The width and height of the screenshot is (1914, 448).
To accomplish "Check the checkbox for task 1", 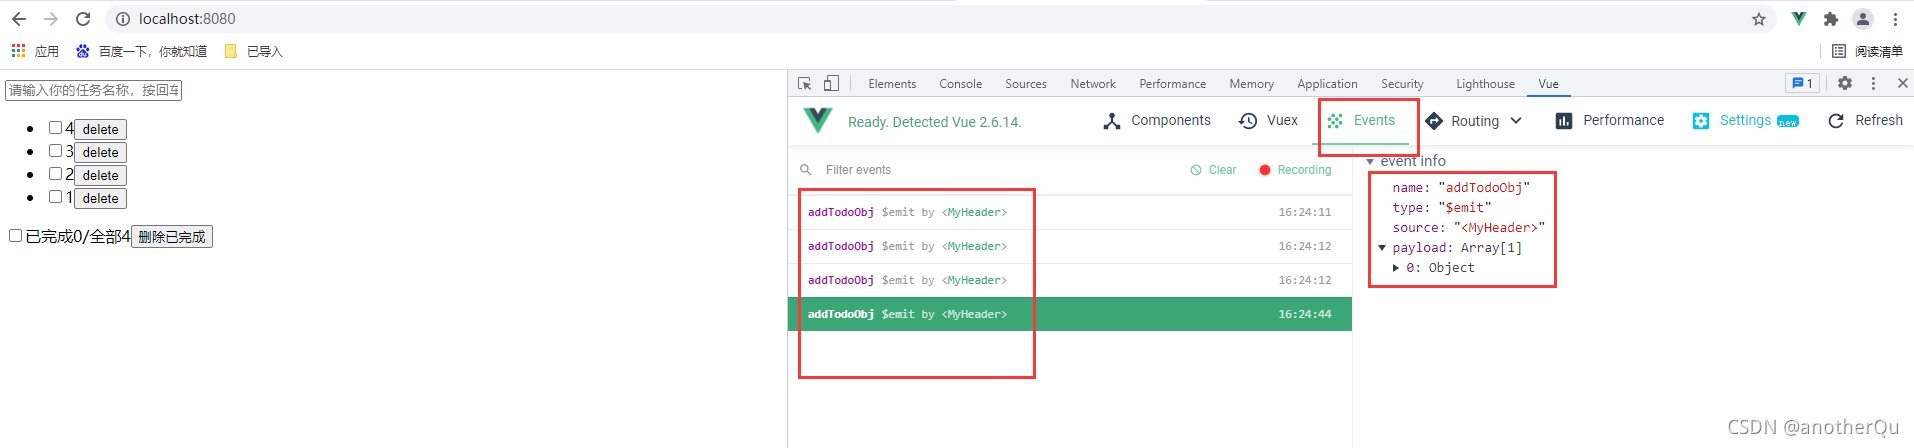I will [x=56, y=197].
